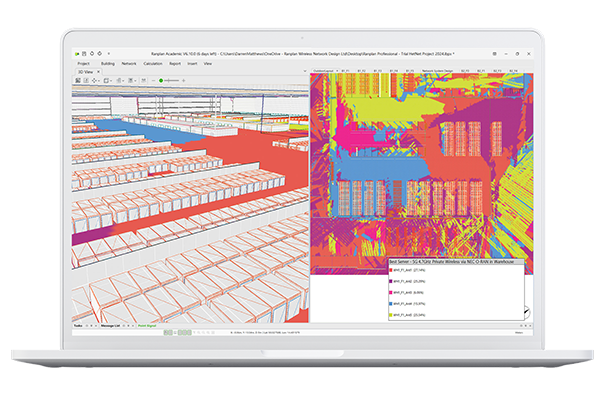Click the red legend color swatch
The height and width of the screenshot is (394, 604).
(x=391, y=270)
